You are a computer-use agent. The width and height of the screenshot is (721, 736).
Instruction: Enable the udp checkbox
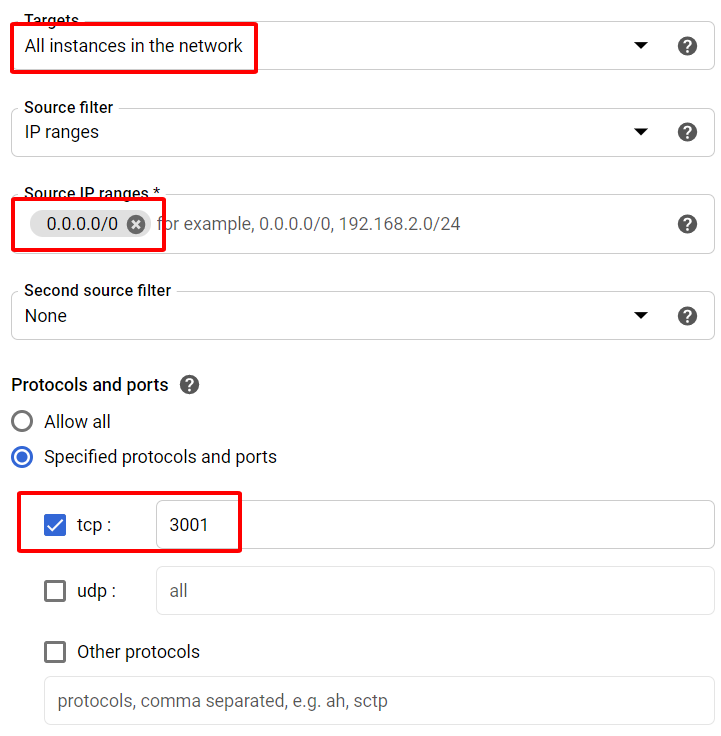coord(55,591)
